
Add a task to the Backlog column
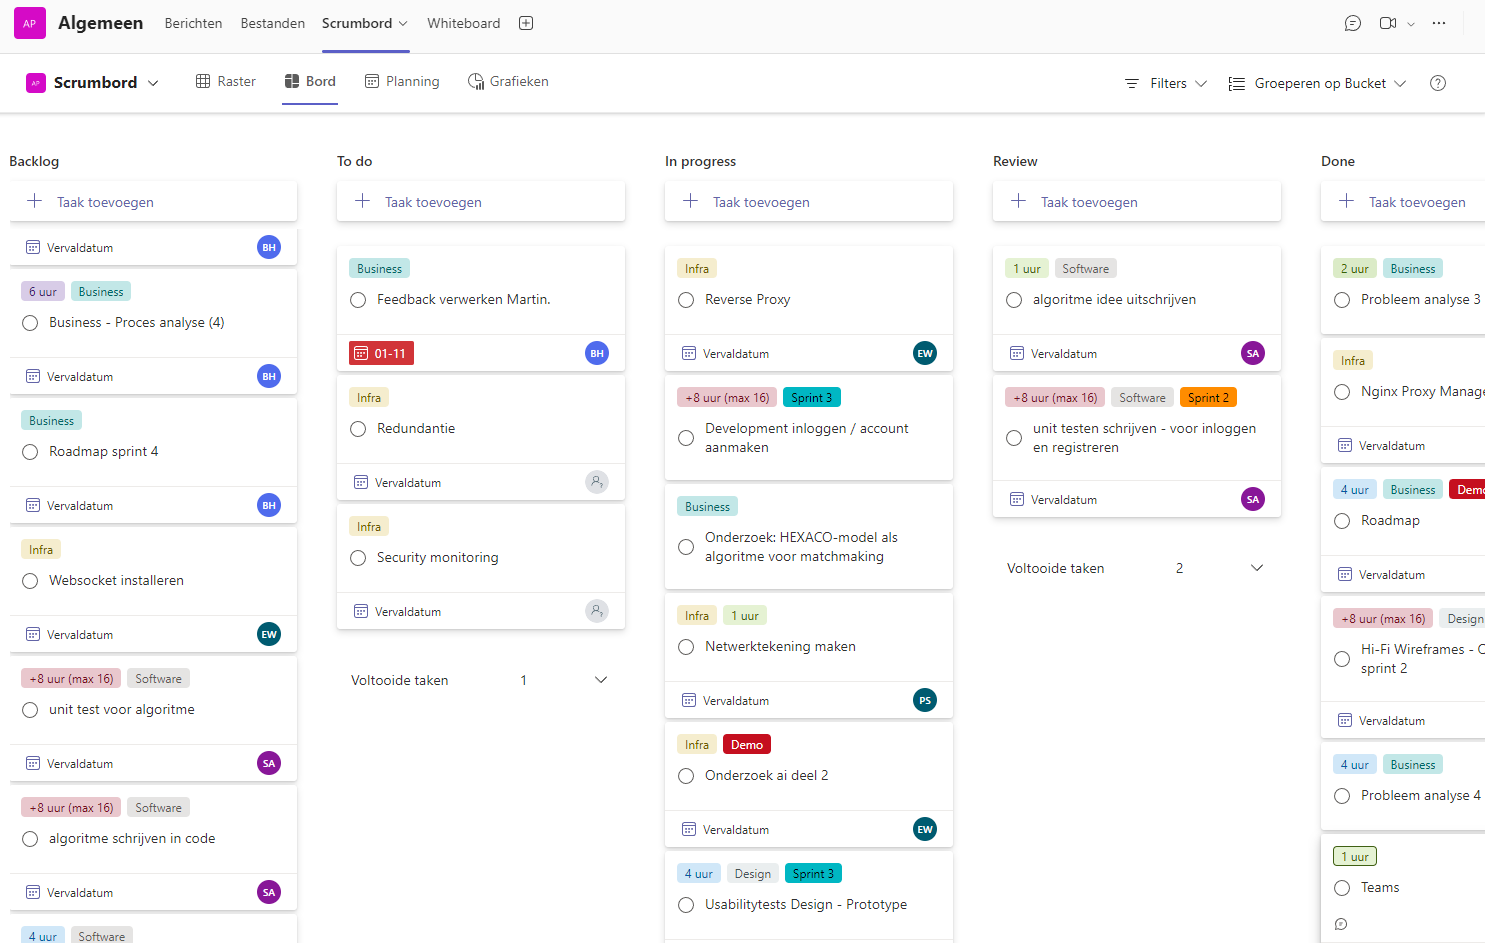pos(105,202)
